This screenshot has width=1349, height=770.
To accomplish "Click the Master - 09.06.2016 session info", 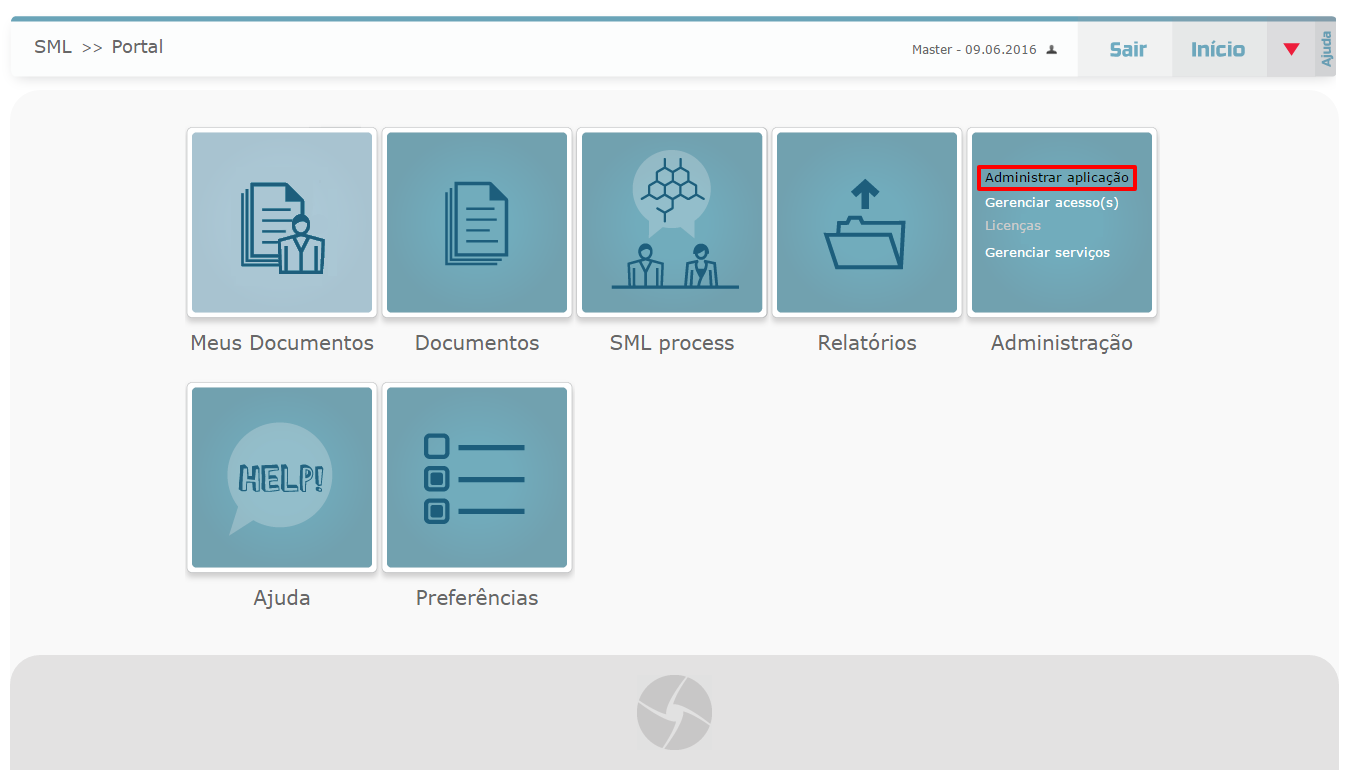I will 975,49.
